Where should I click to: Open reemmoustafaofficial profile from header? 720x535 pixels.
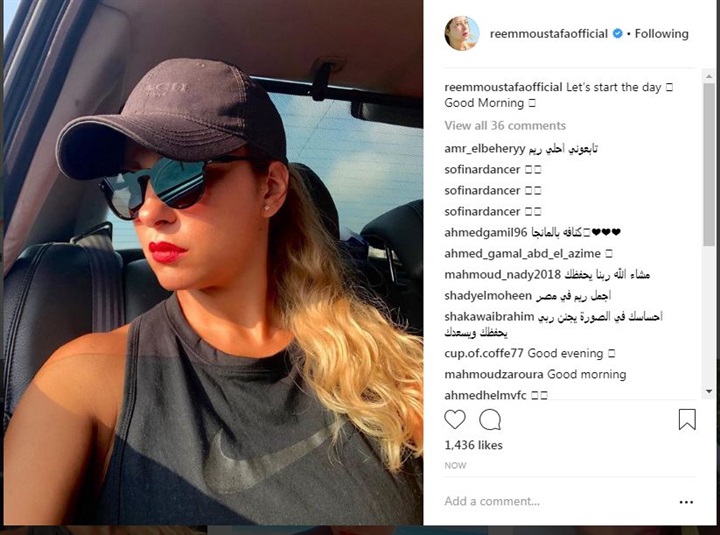click(x=549, y=34)
